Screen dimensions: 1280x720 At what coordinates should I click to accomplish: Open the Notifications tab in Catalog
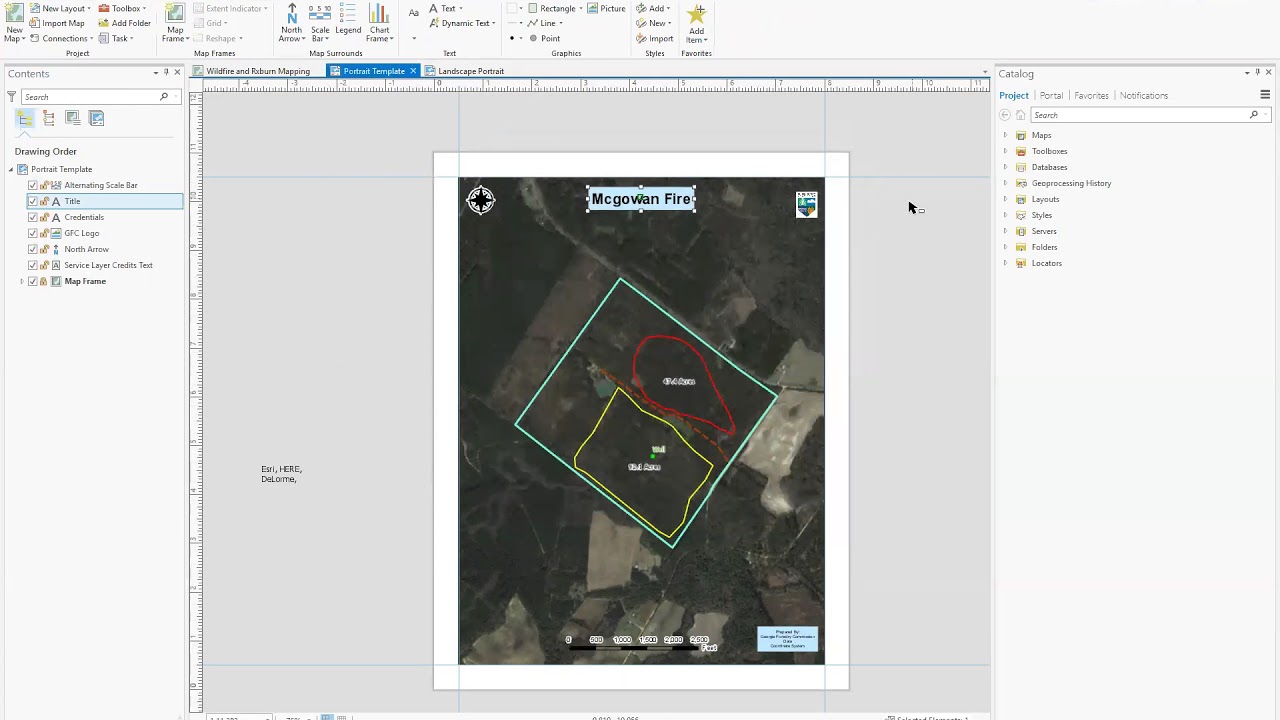[x=1143, y=95]
